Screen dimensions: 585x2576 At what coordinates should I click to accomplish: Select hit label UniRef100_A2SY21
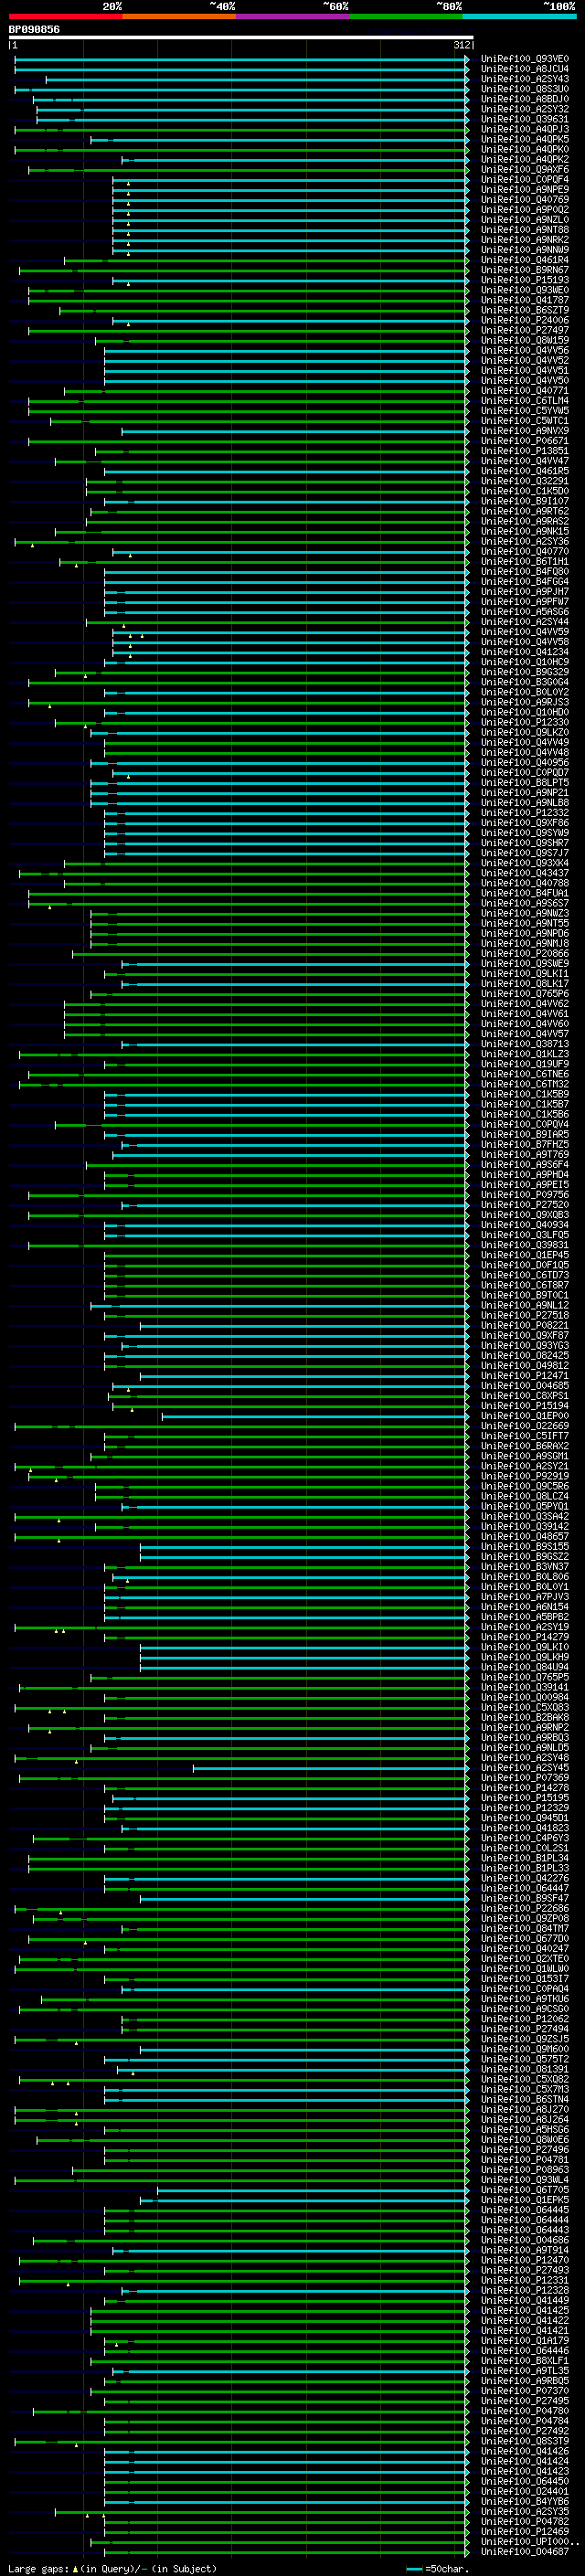point(525,1466)
